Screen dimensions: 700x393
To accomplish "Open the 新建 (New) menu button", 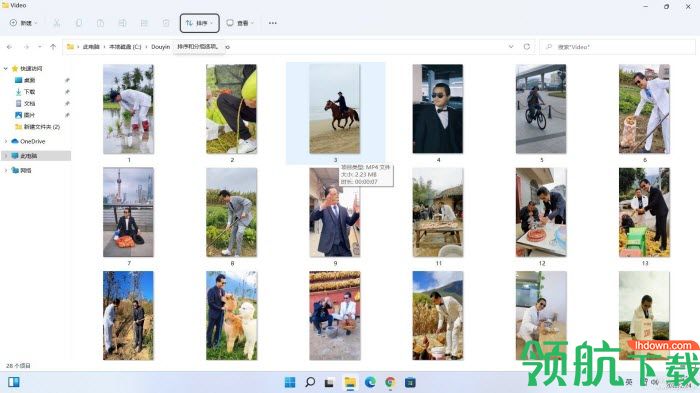I will [23, 23].
